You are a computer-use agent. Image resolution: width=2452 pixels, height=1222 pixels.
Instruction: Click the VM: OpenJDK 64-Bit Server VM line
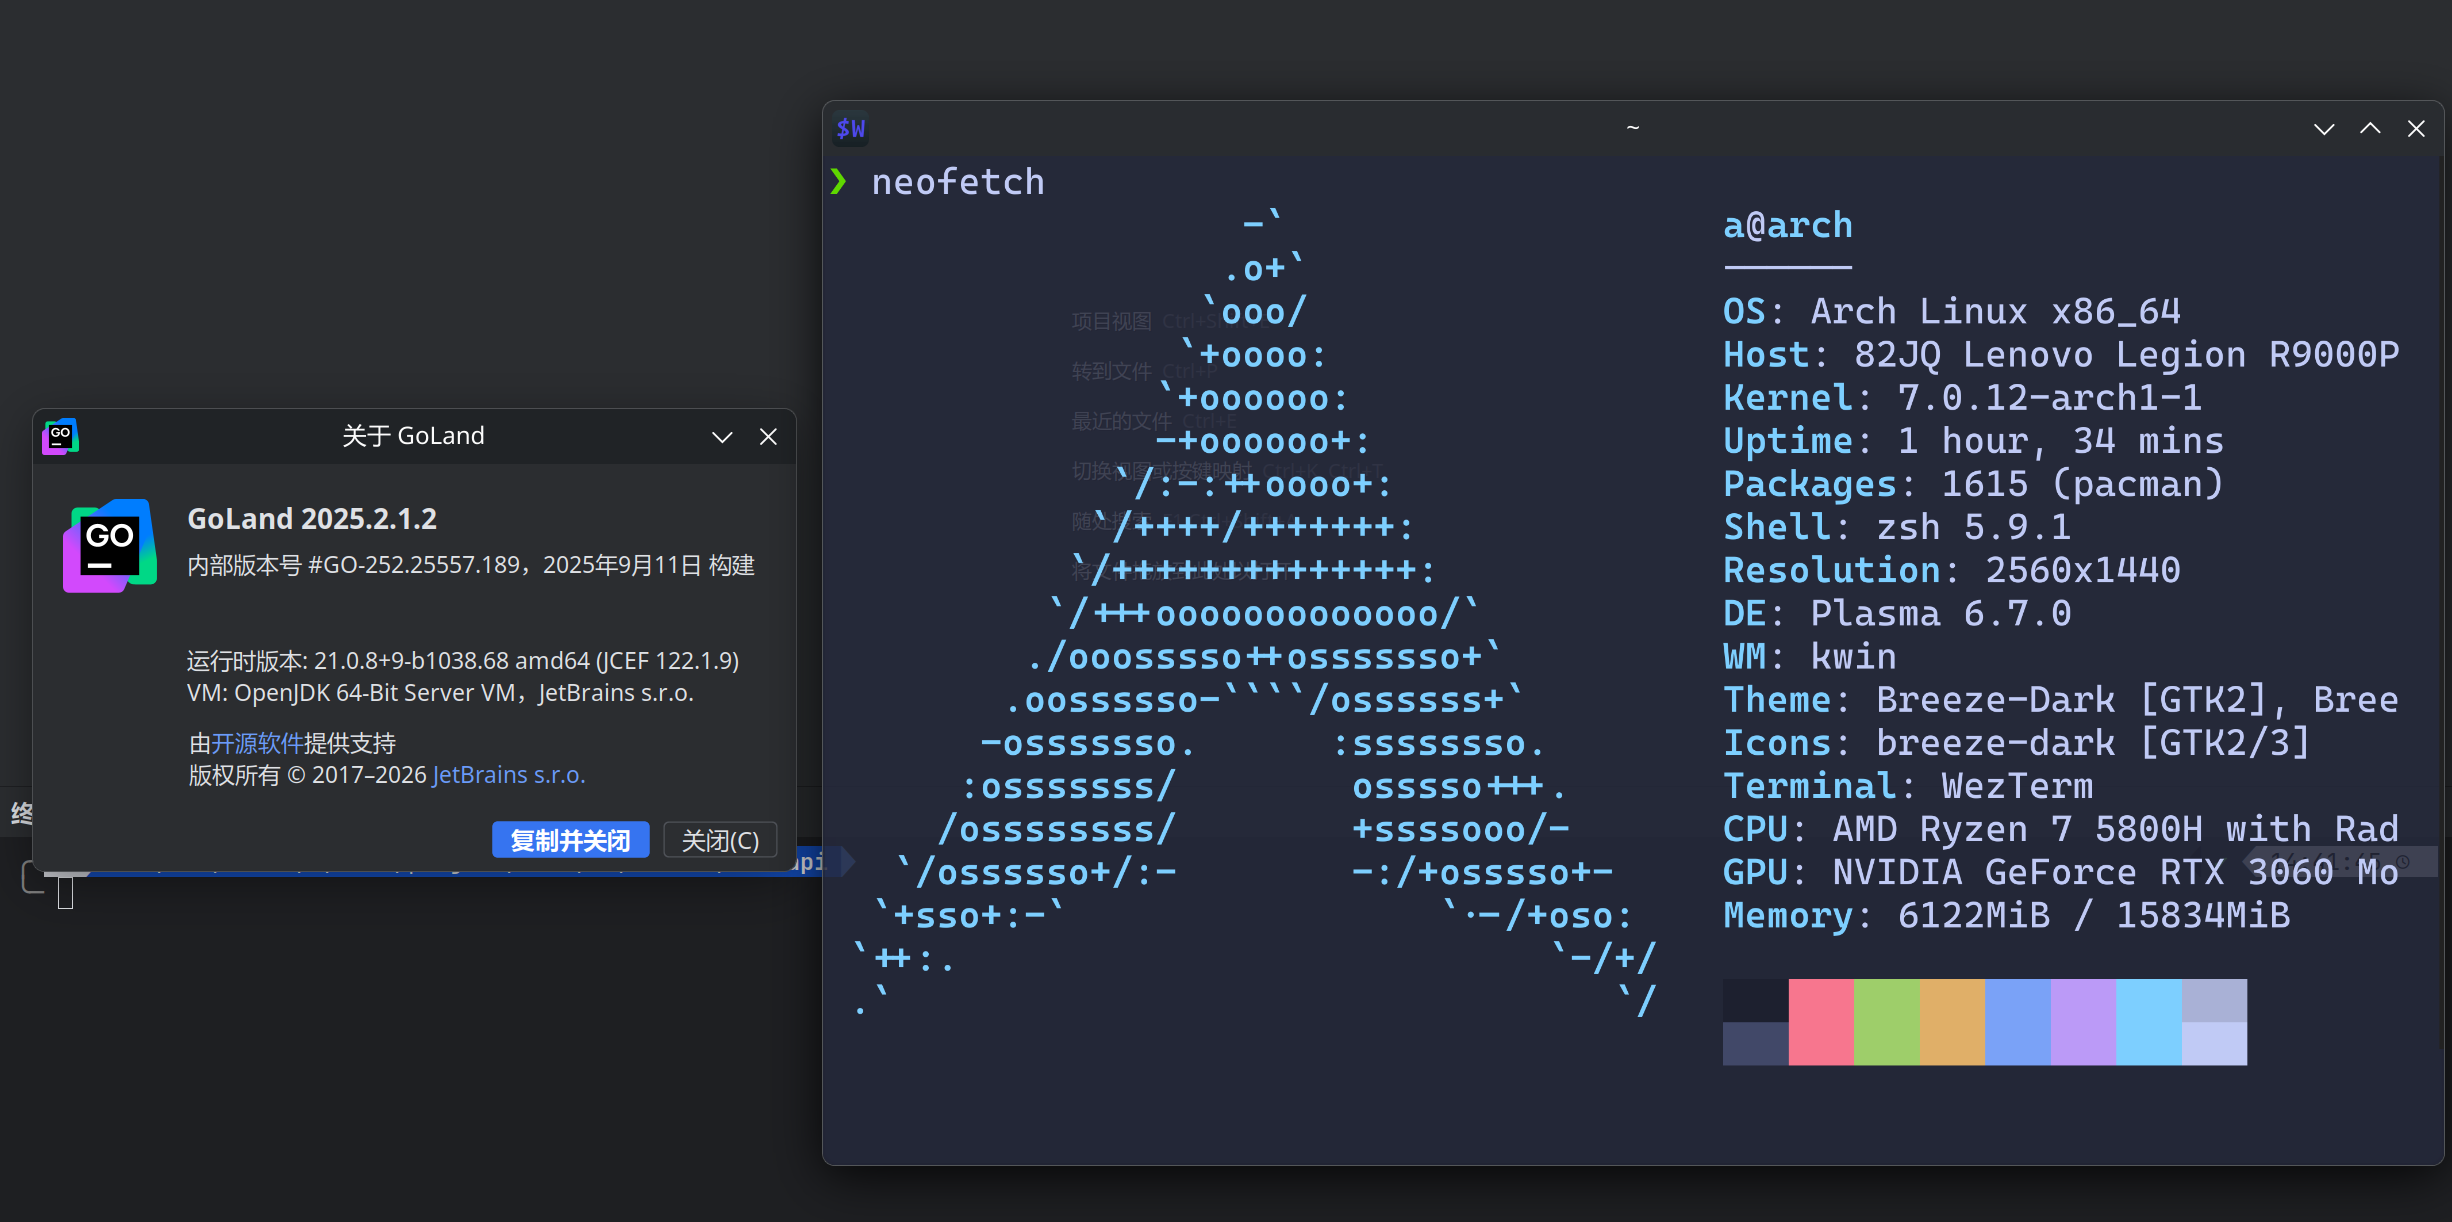click(440, 693)
